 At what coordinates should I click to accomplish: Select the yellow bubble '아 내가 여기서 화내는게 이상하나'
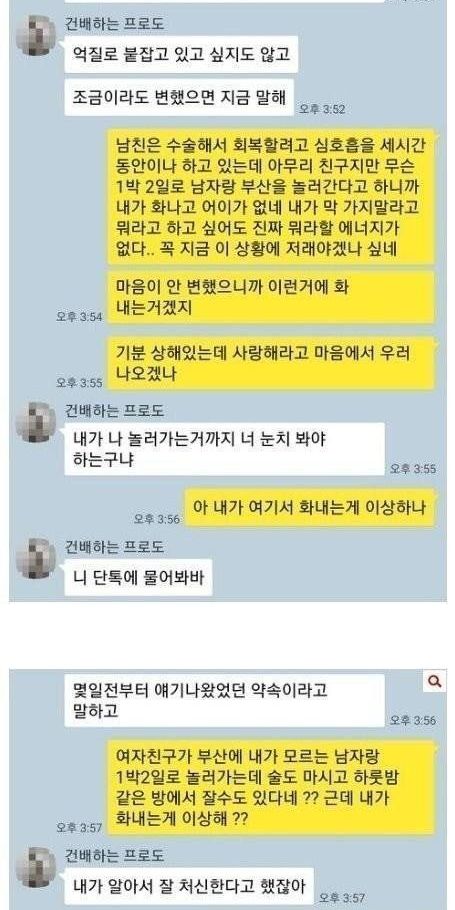(x=309, y=508)
